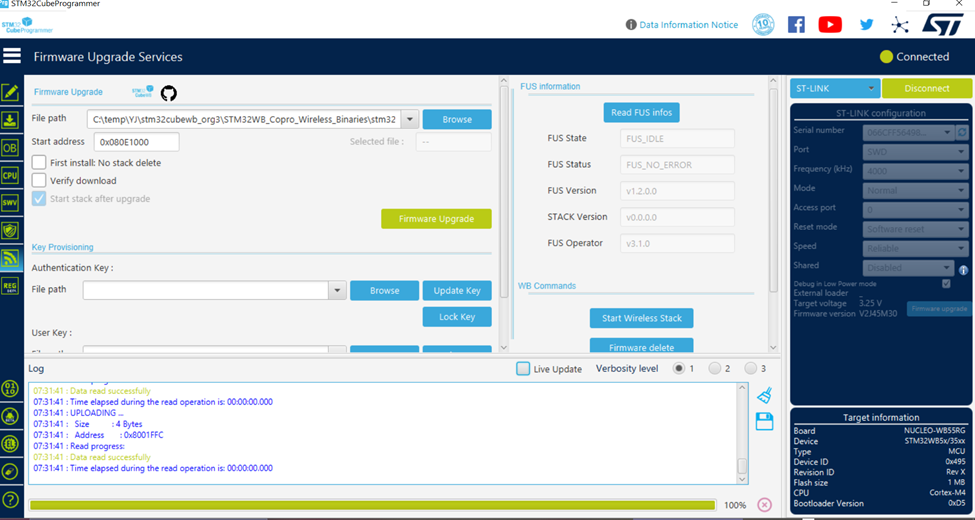Toggle Live Update checkbox
Screen dimensions: 975x520
point(524,368)
